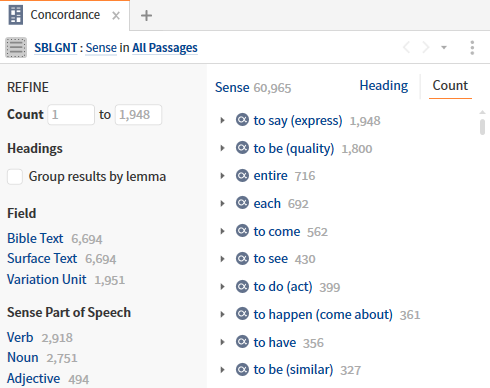Click the Concordance tab icon
The height and width of the screenshot is (388, 490).
pyautogui.click(x=16, y=15)
